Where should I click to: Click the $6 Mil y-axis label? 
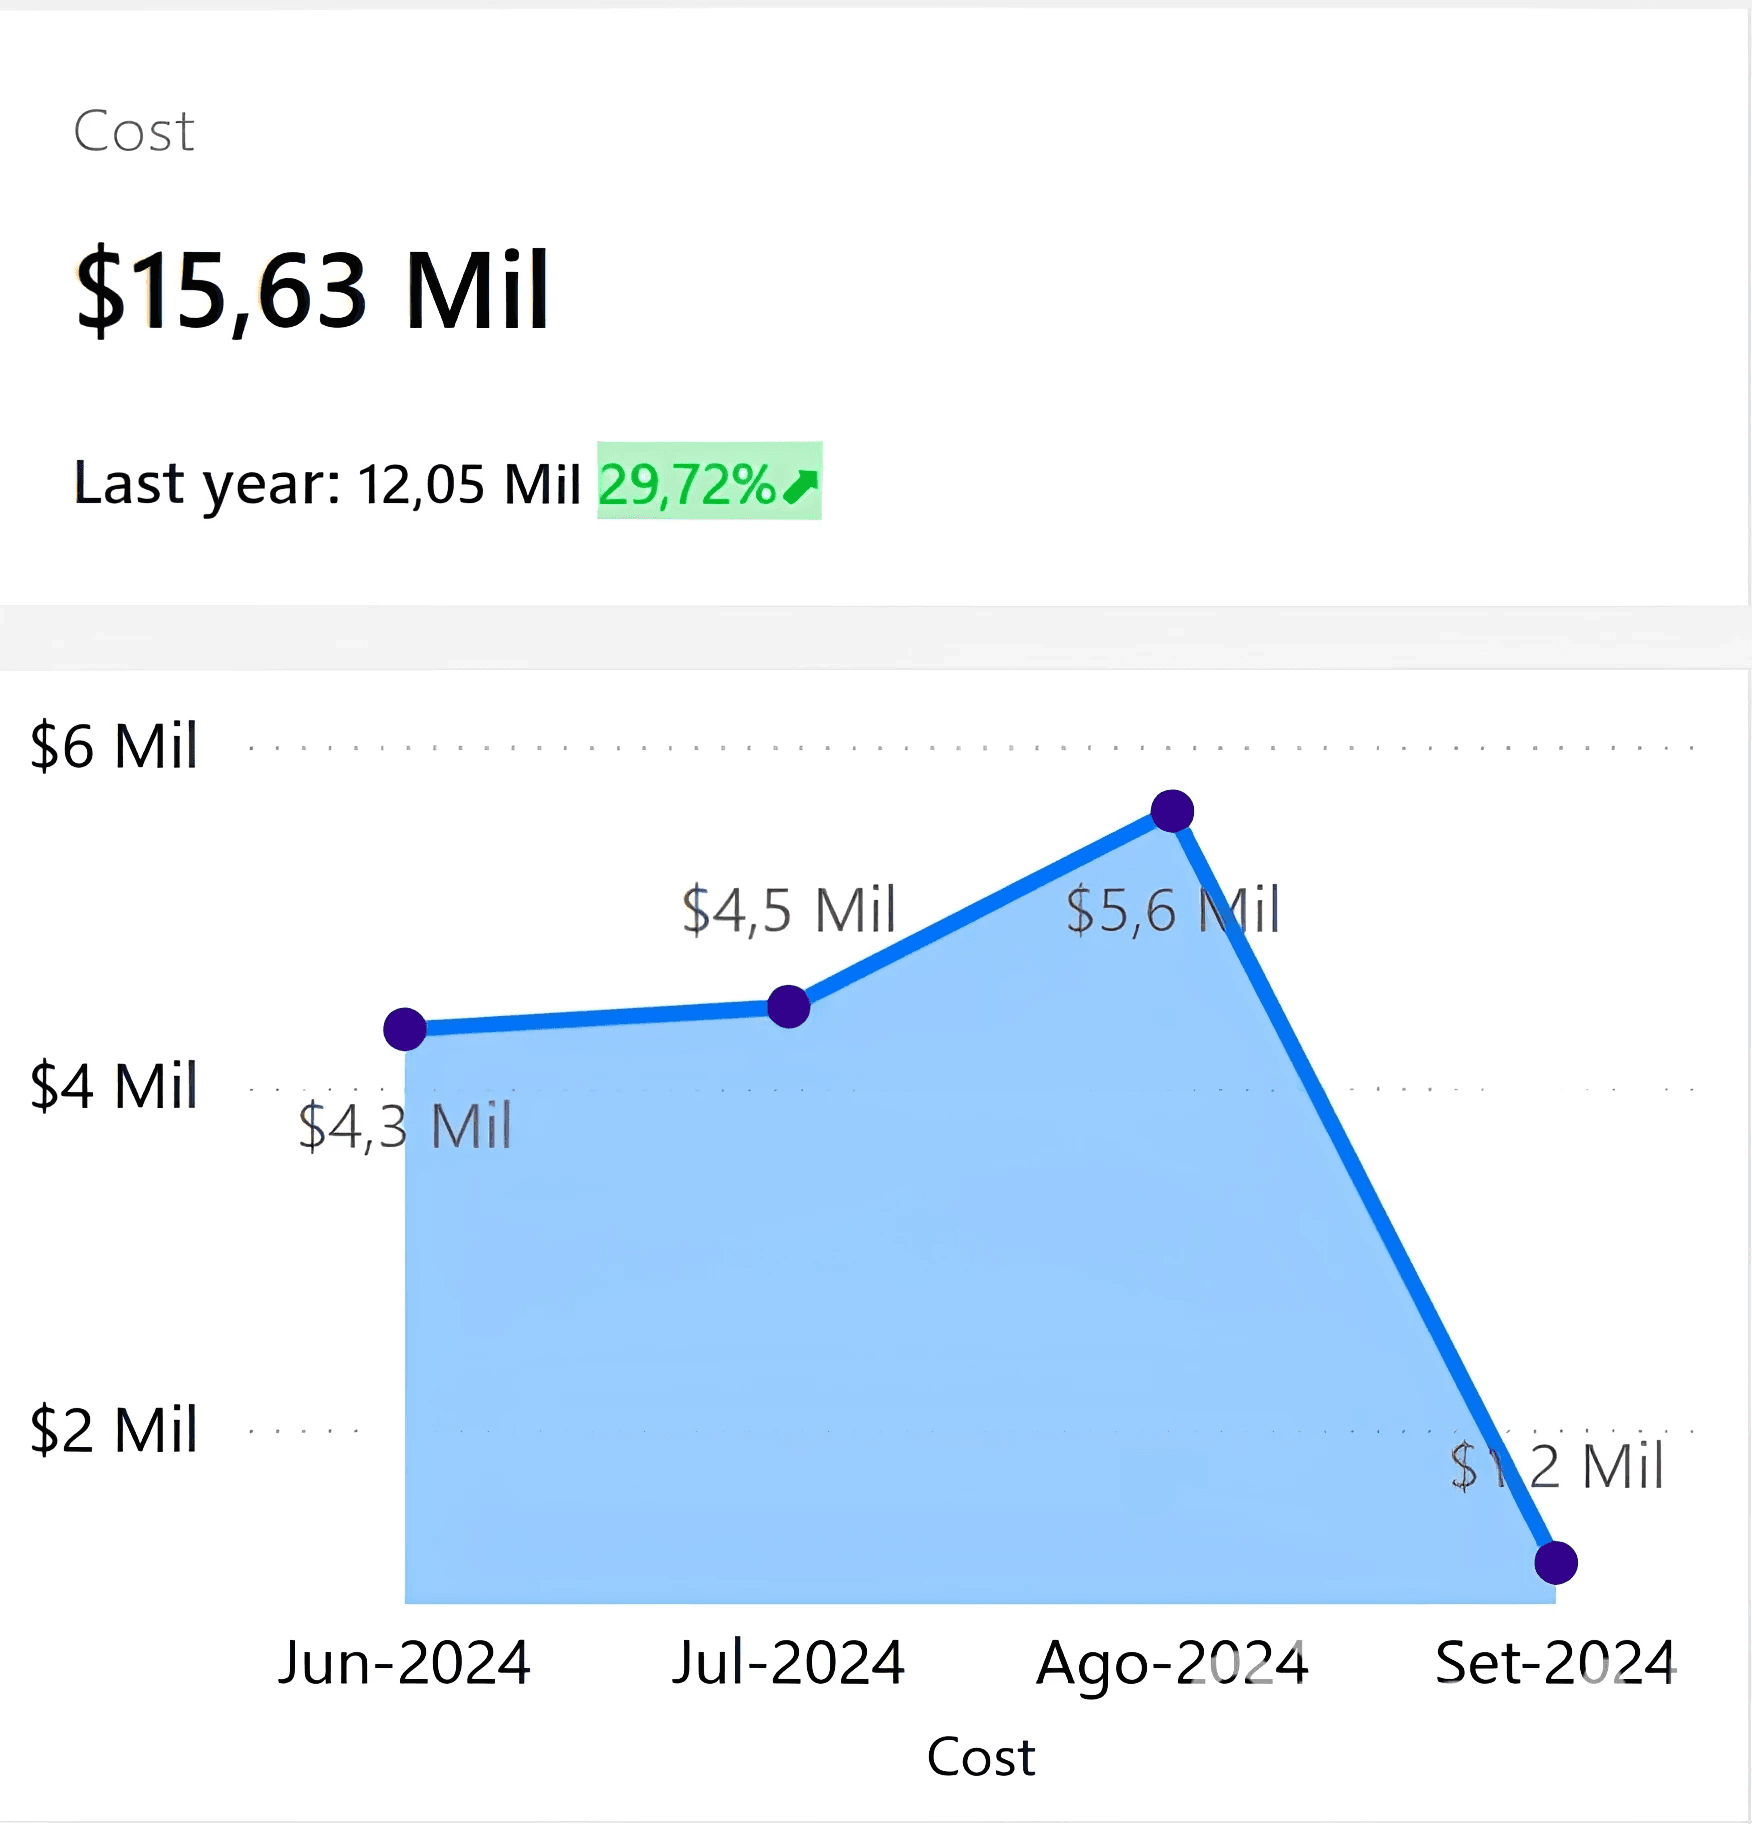coord(114,746)
